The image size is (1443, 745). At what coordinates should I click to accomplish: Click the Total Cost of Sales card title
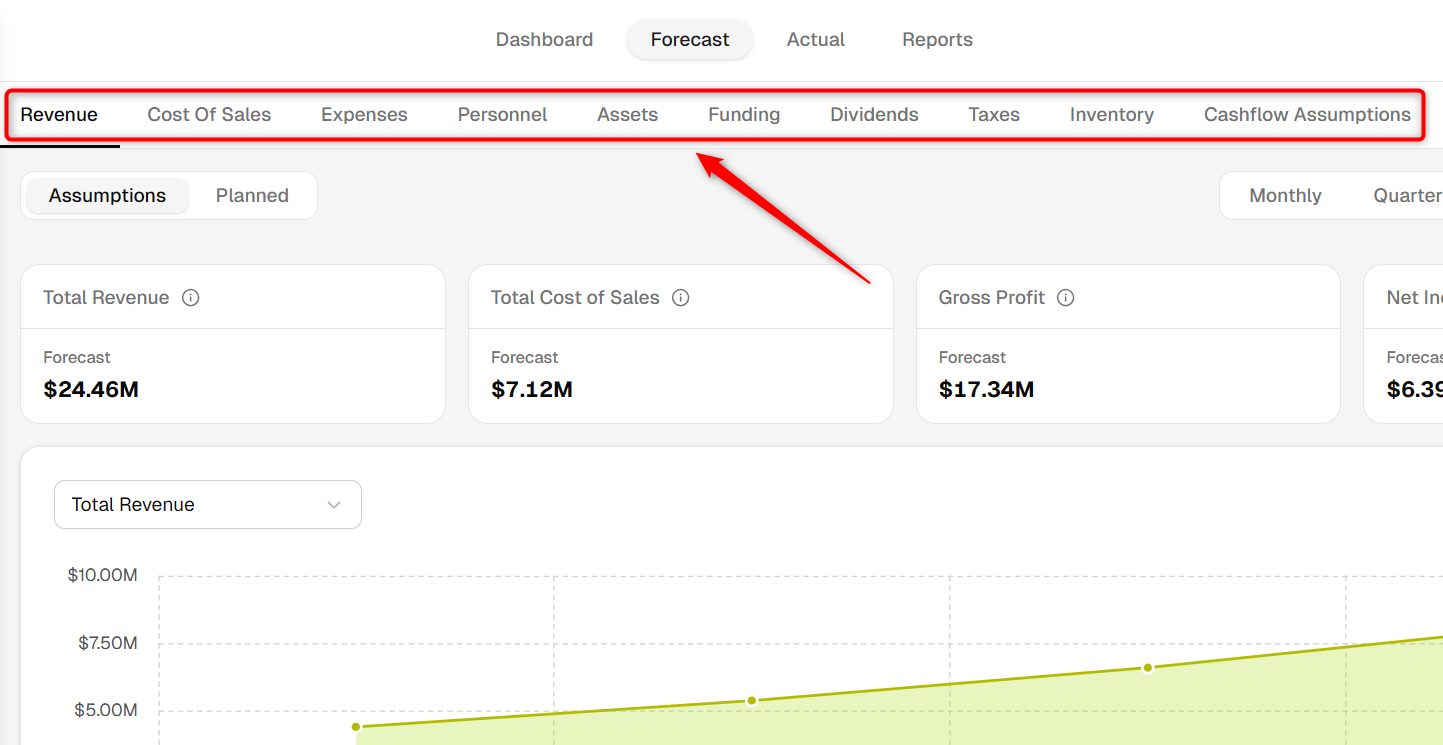[x=575, y=298]
